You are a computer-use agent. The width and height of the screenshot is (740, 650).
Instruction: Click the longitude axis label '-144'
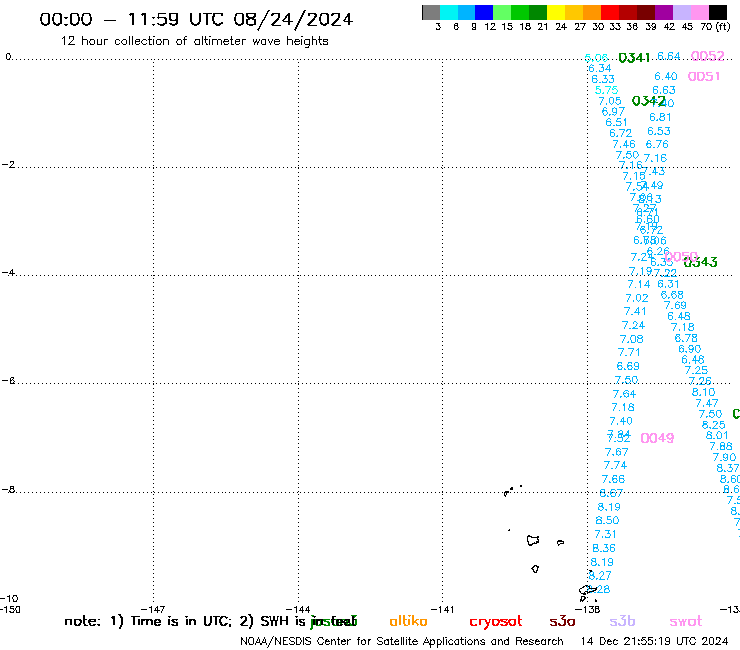click(x=298, y=609)
